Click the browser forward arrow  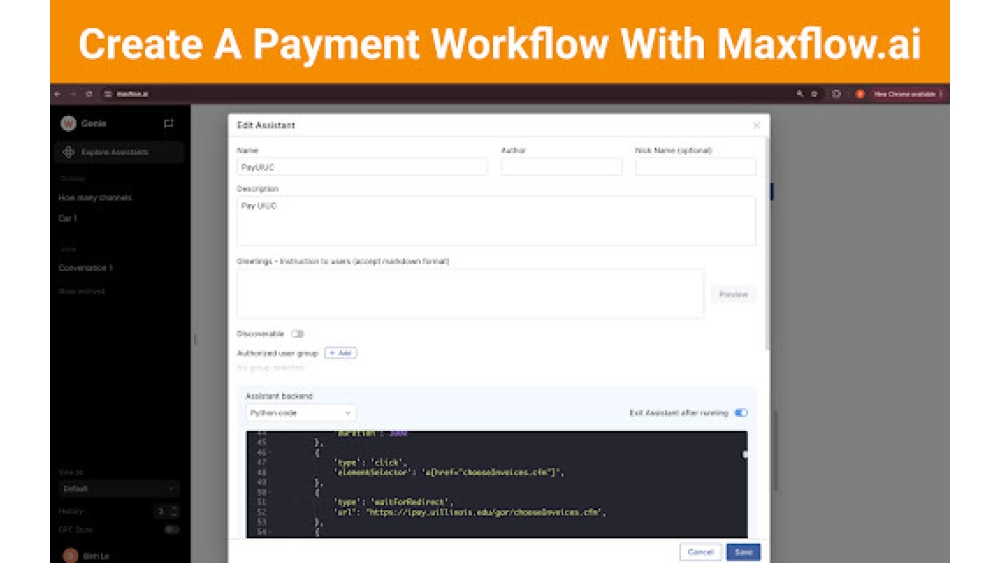click(x=73, y=94)
